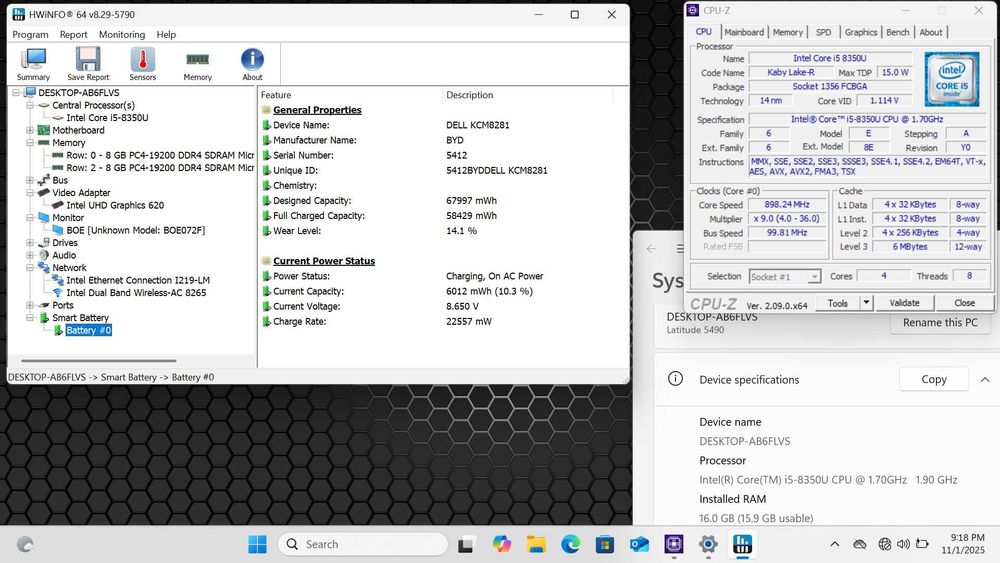This screenshot has height=563, width=1000.
Task: Click CPU-Z Tools button
Action: click(837, 303)
